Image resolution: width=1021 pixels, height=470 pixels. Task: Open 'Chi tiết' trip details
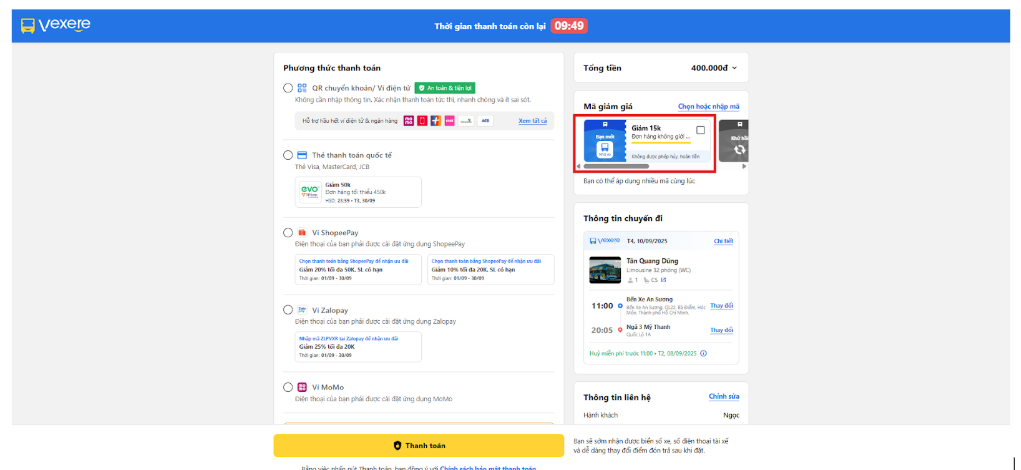pyautogui.click(x=723, y=241)
